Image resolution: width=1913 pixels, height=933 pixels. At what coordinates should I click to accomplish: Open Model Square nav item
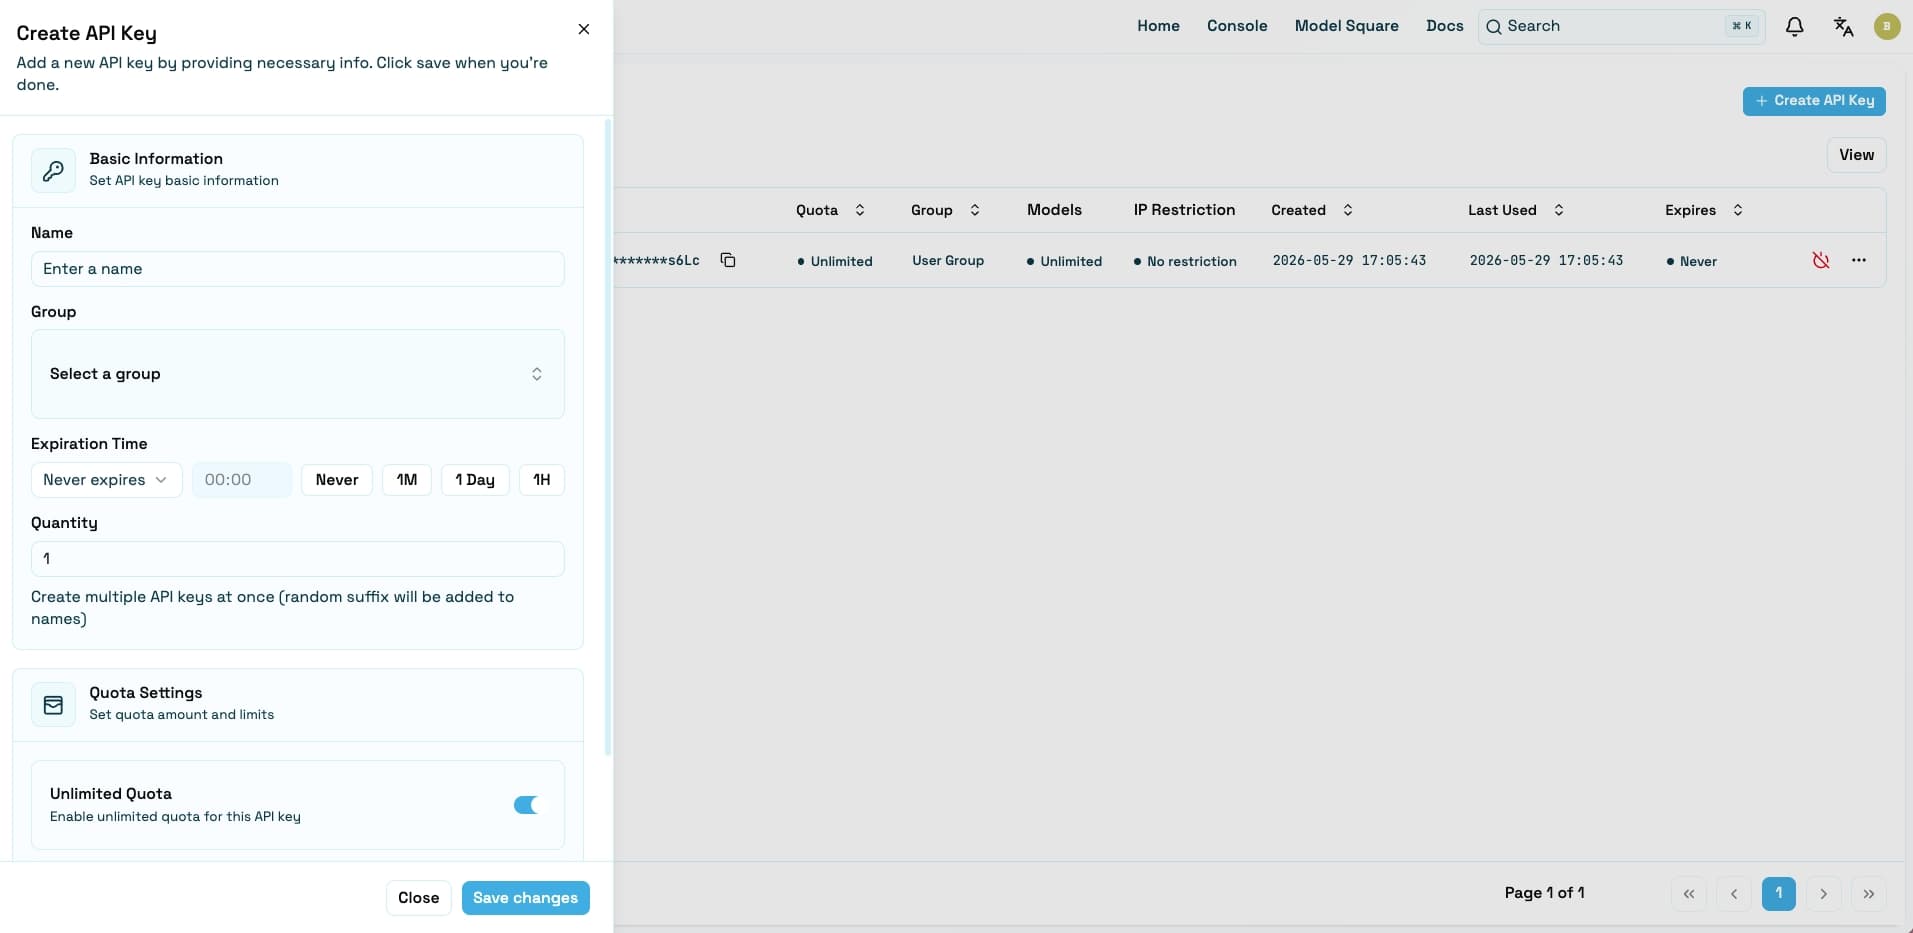1346,26
